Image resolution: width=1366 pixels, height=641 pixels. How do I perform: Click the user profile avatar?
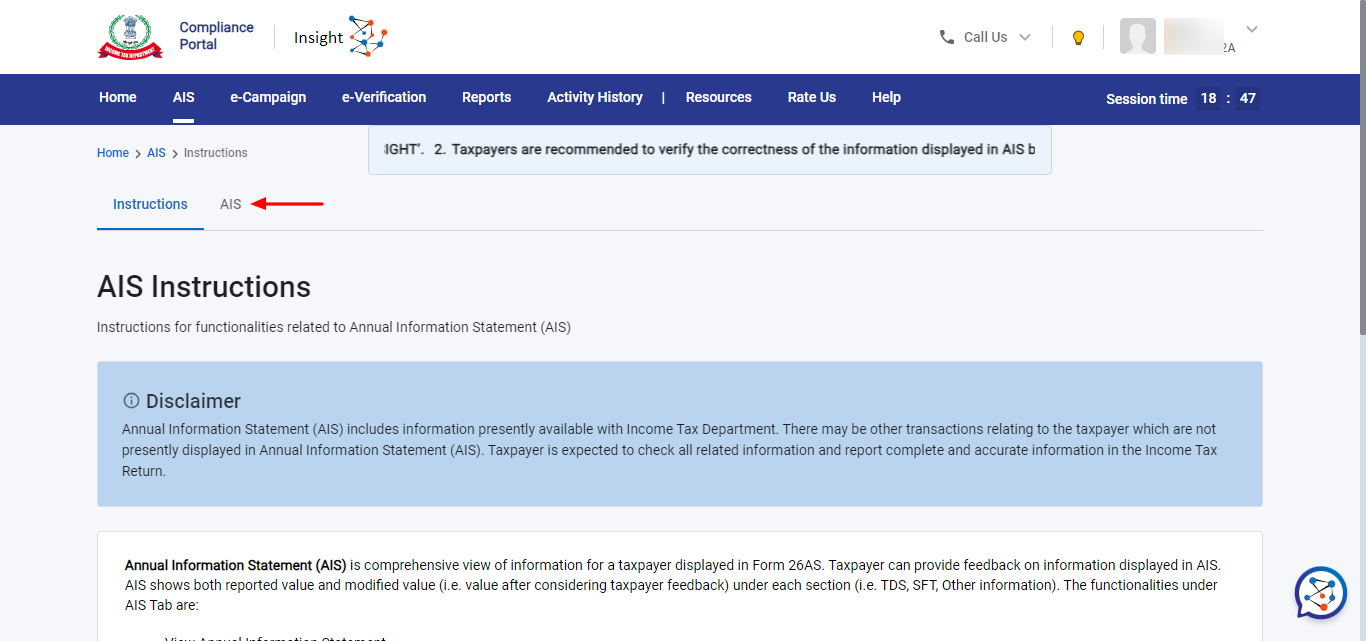(1137, 37)
